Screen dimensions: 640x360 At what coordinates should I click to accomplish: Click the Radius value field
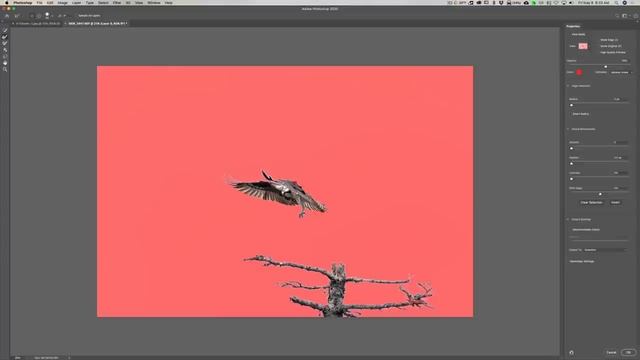[620, 99]
